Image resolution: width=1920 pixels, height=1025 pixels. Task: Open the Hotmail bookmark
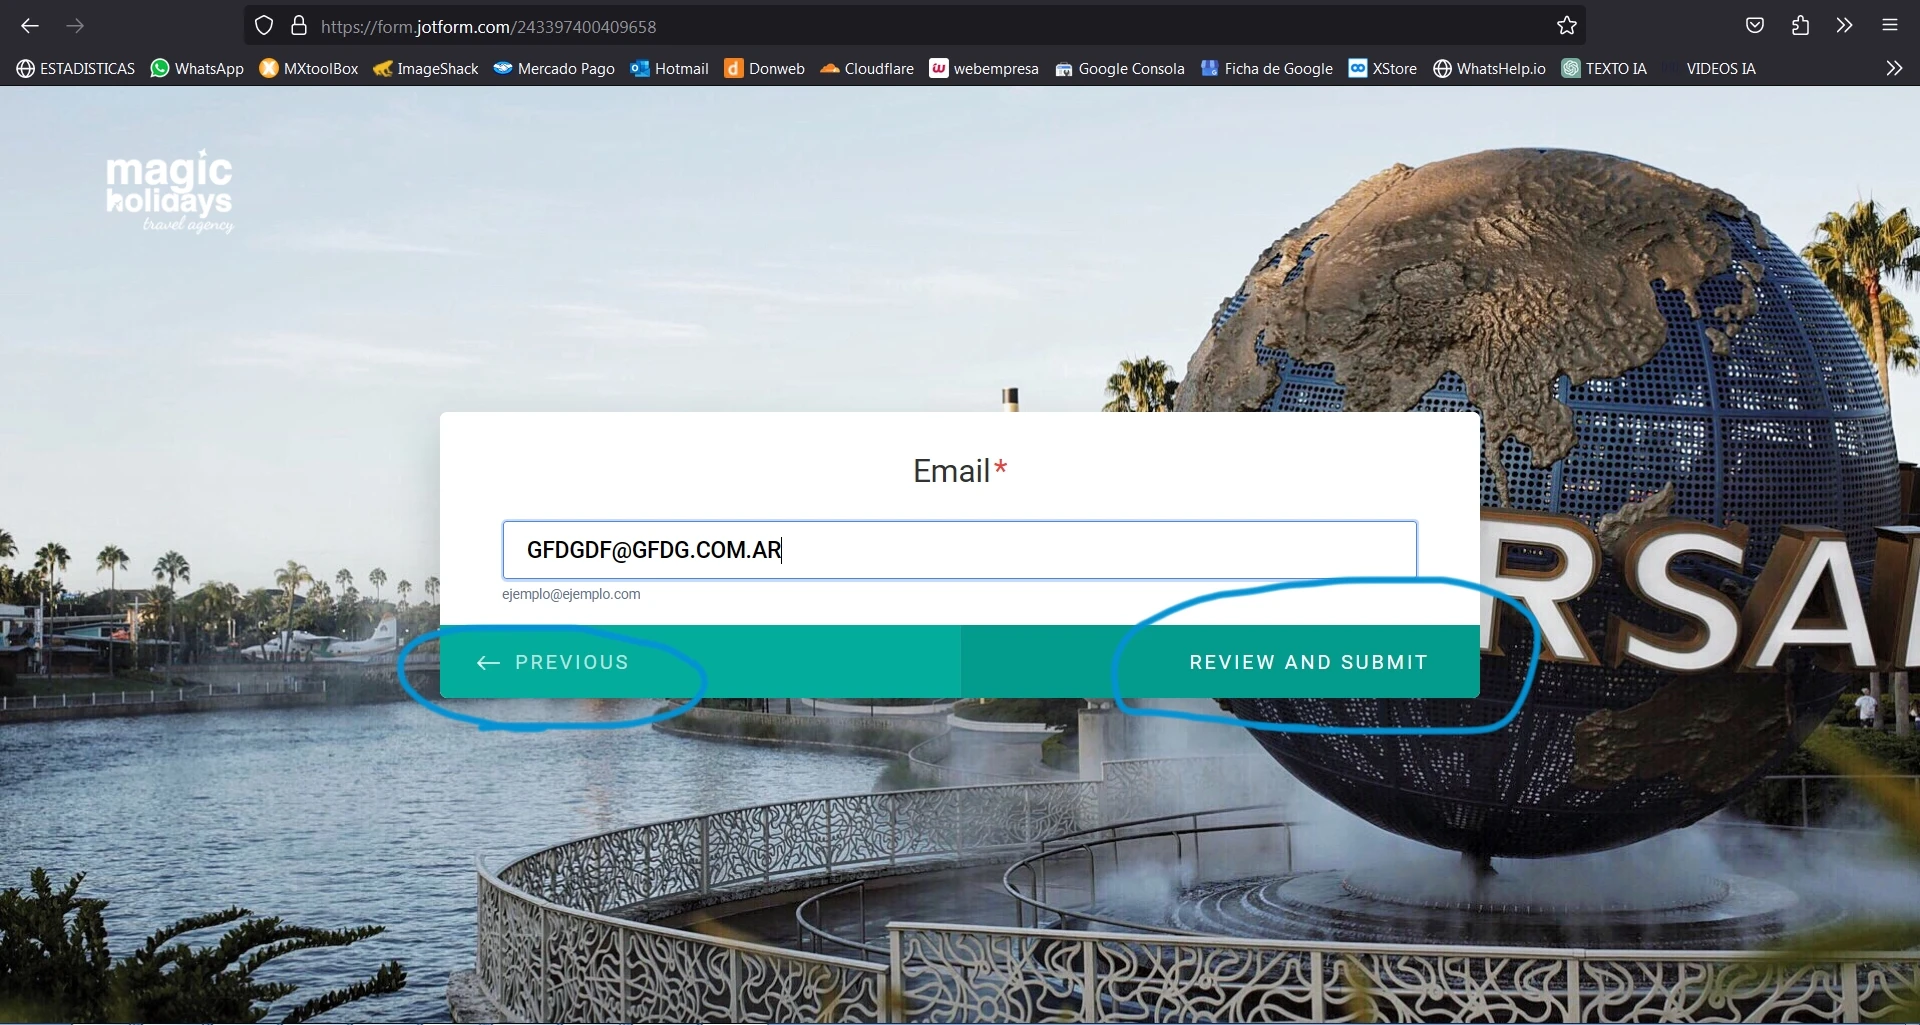(668, 68)
